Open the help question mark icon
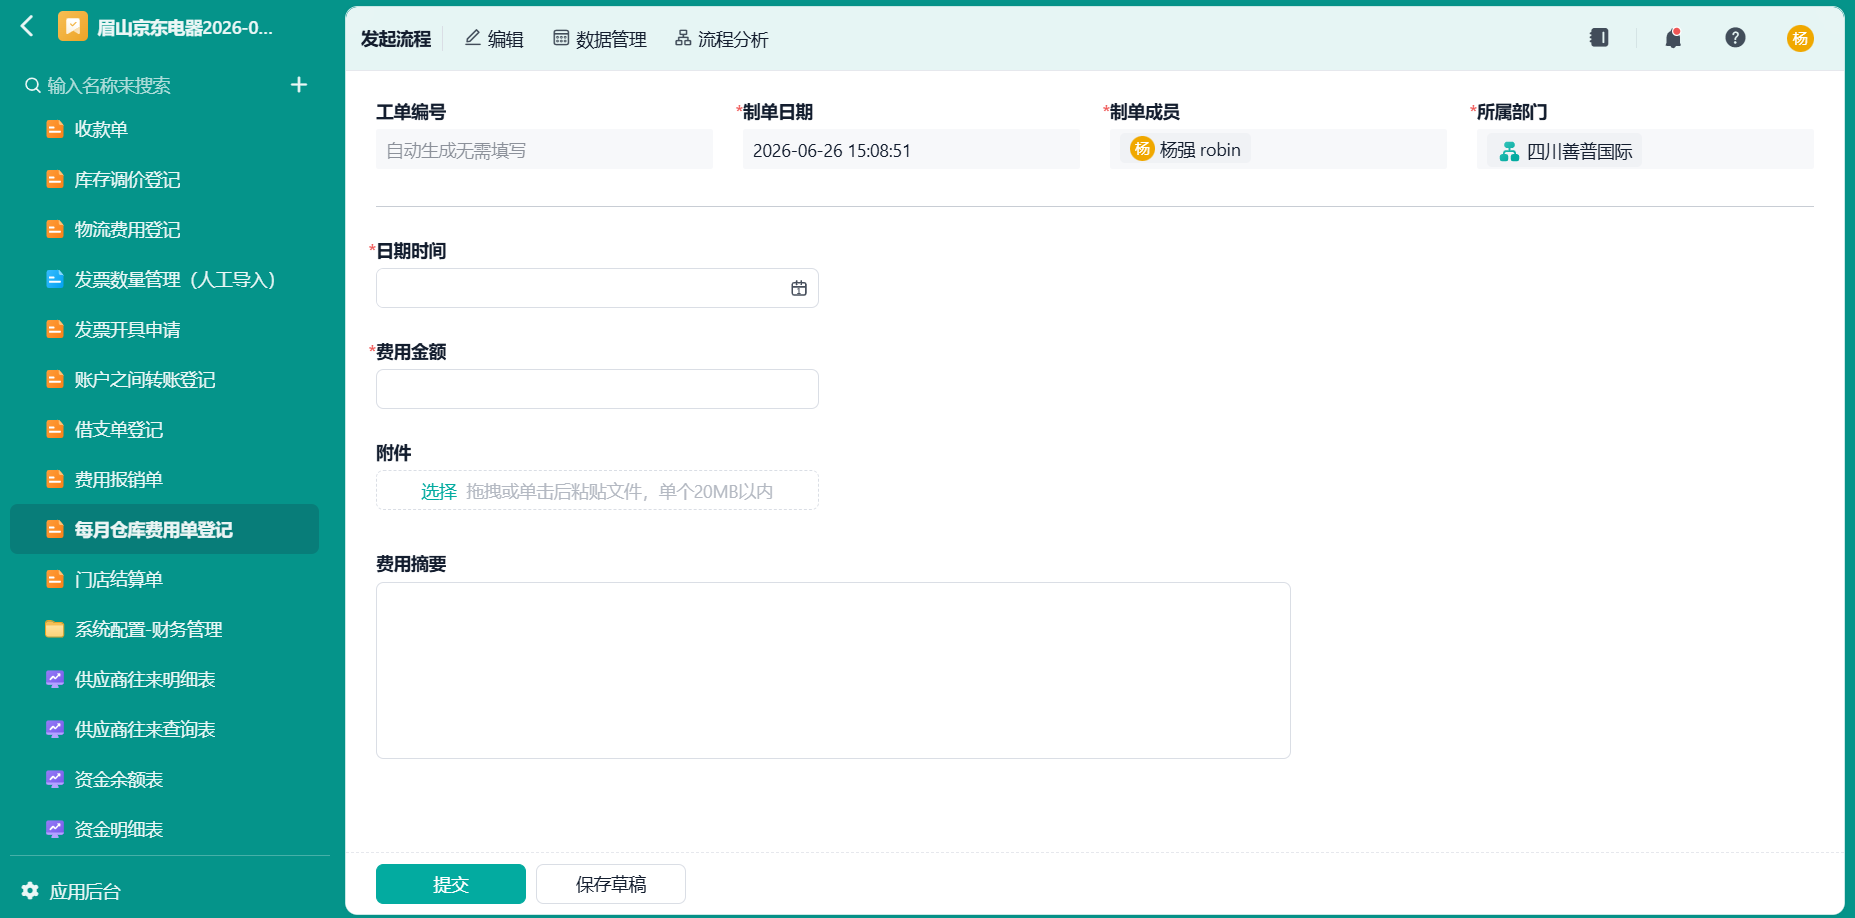Image resolution: width=1855 pixels, height=918 pixels. coord(1735,38)
